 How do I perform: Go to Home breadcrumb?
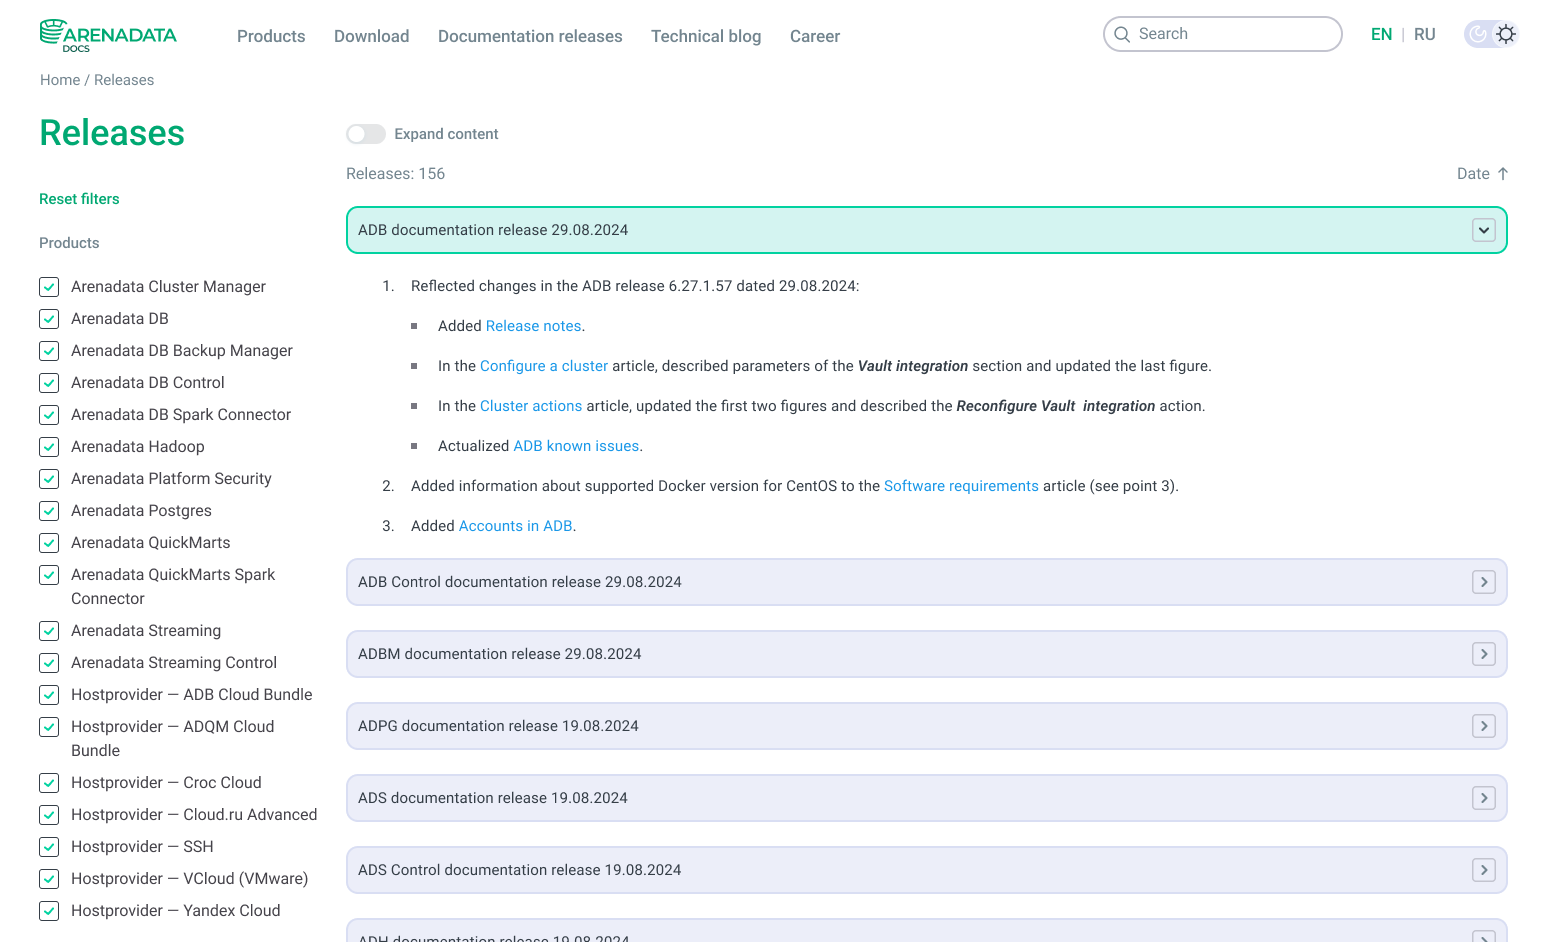pyautogui.click(x=60, y=80)
